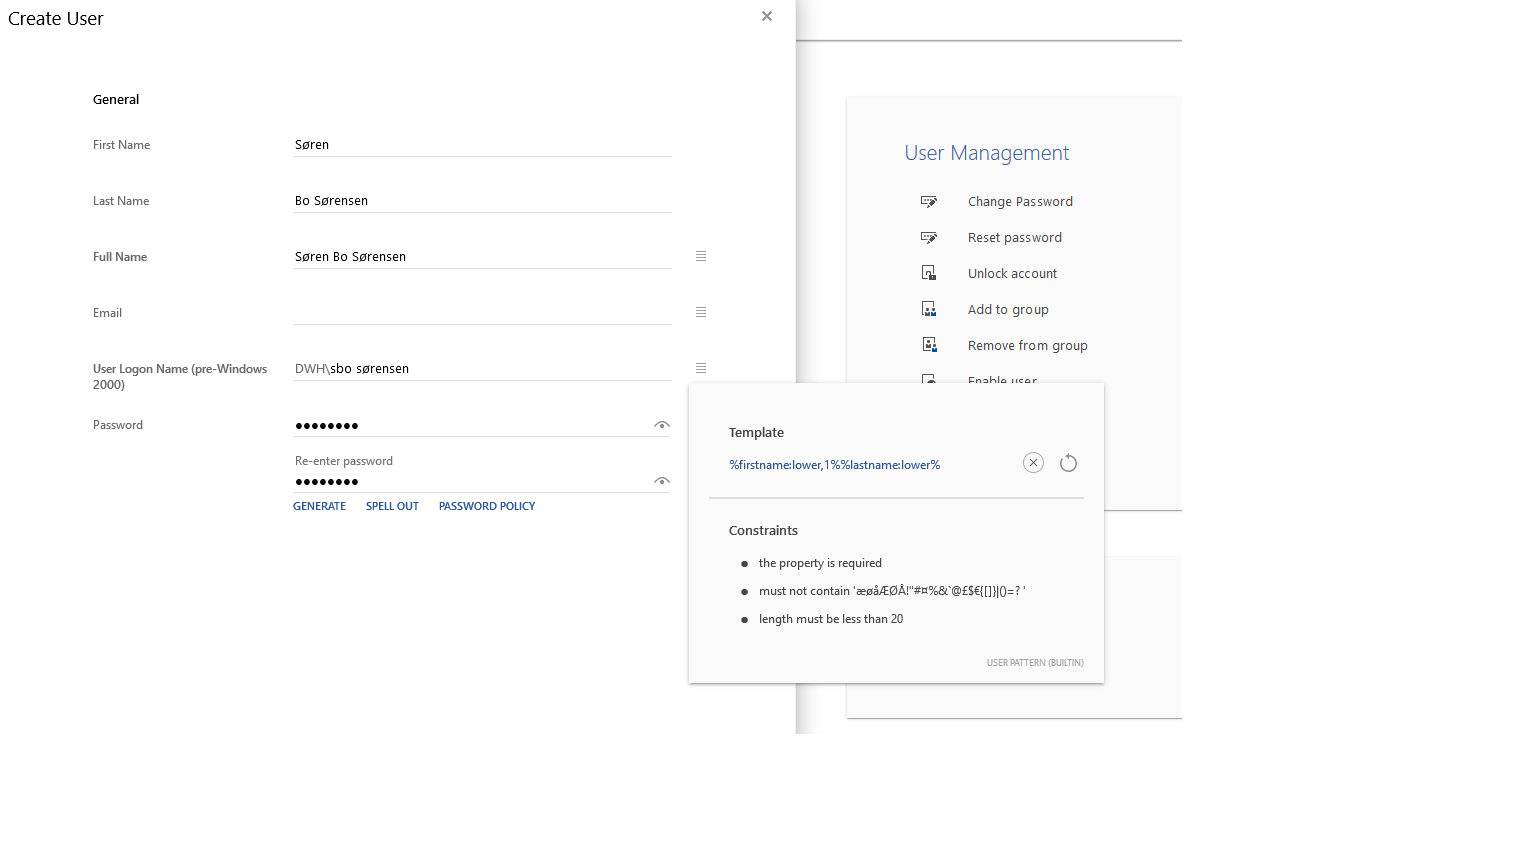Open Unlock account in User Management

1012,273
